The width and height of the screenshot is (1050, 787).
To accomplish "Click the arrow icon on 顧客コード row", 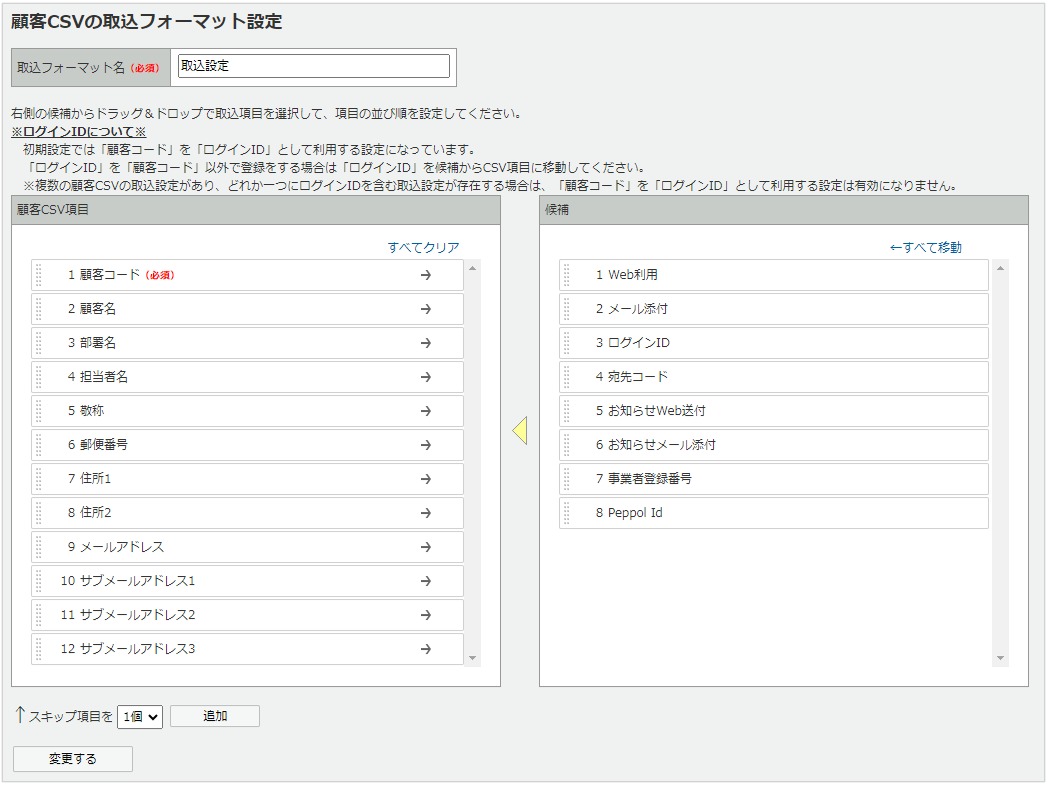I will tap(428, 274).
